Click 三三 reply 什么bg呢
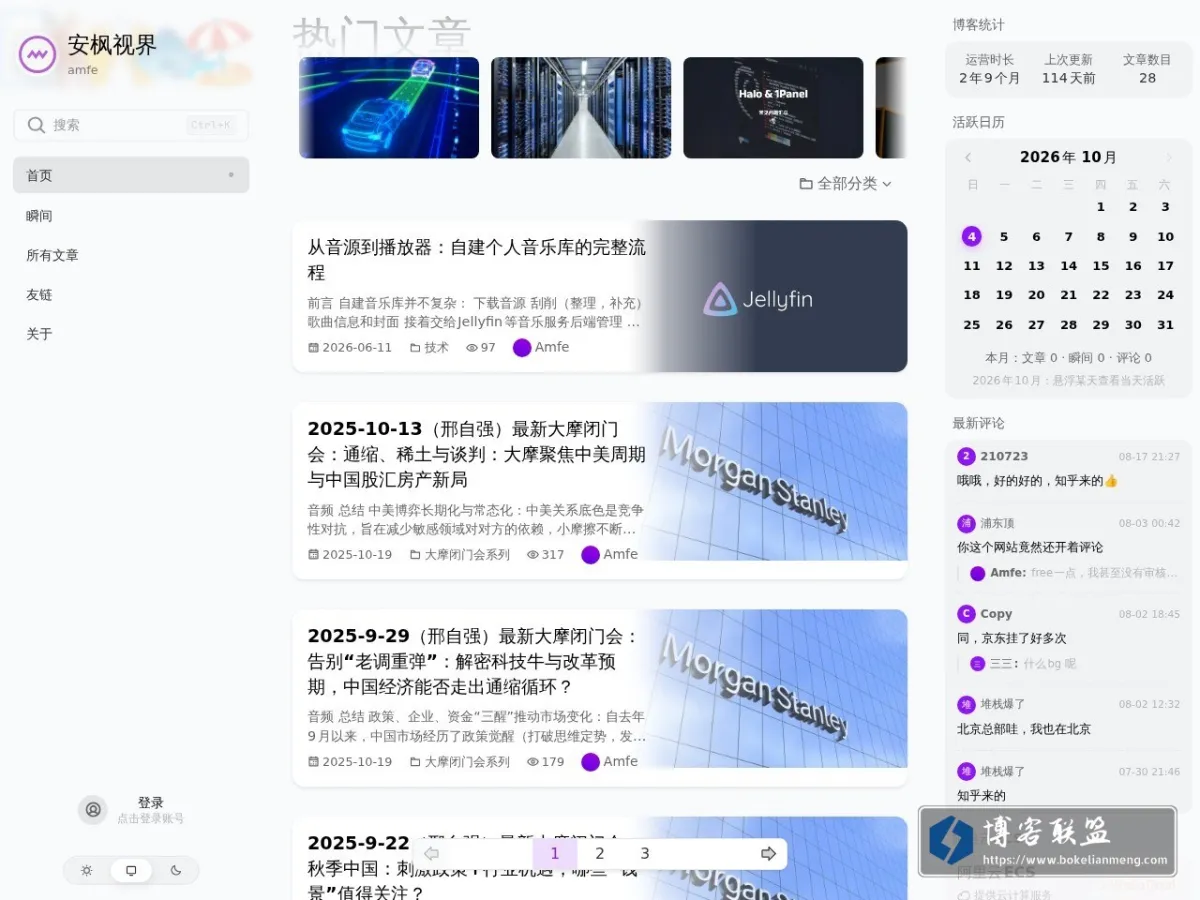 1023,663
